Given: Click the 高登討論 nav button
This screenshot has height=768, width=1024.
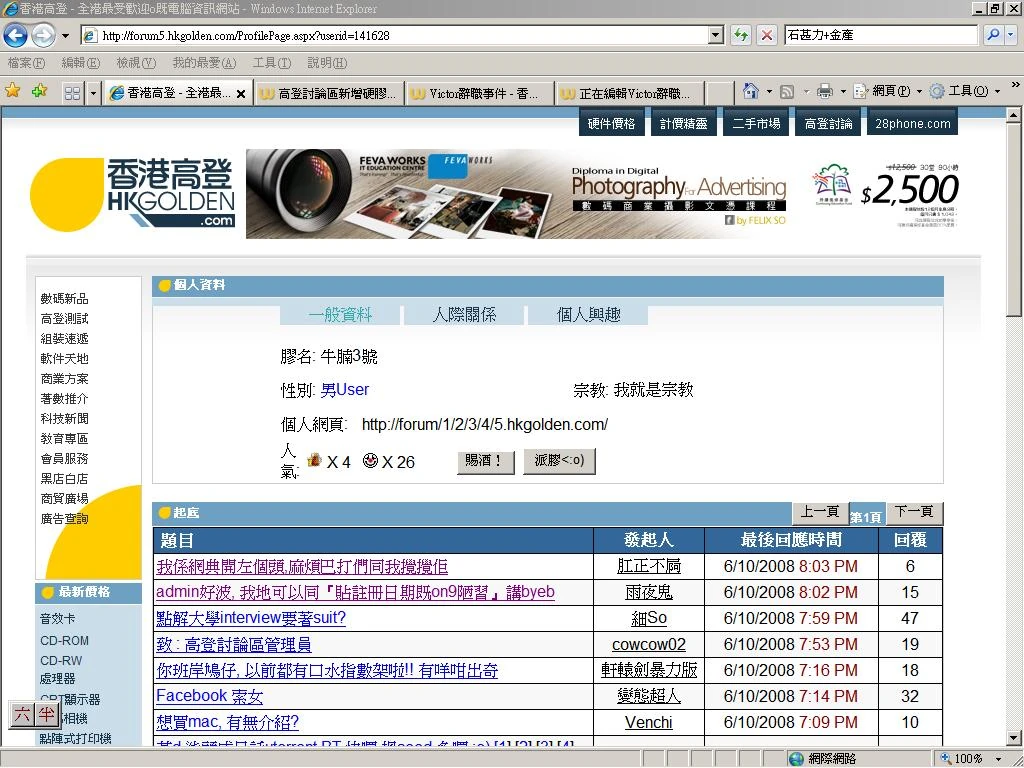Looking at the screenshot, I should point(828,123).
